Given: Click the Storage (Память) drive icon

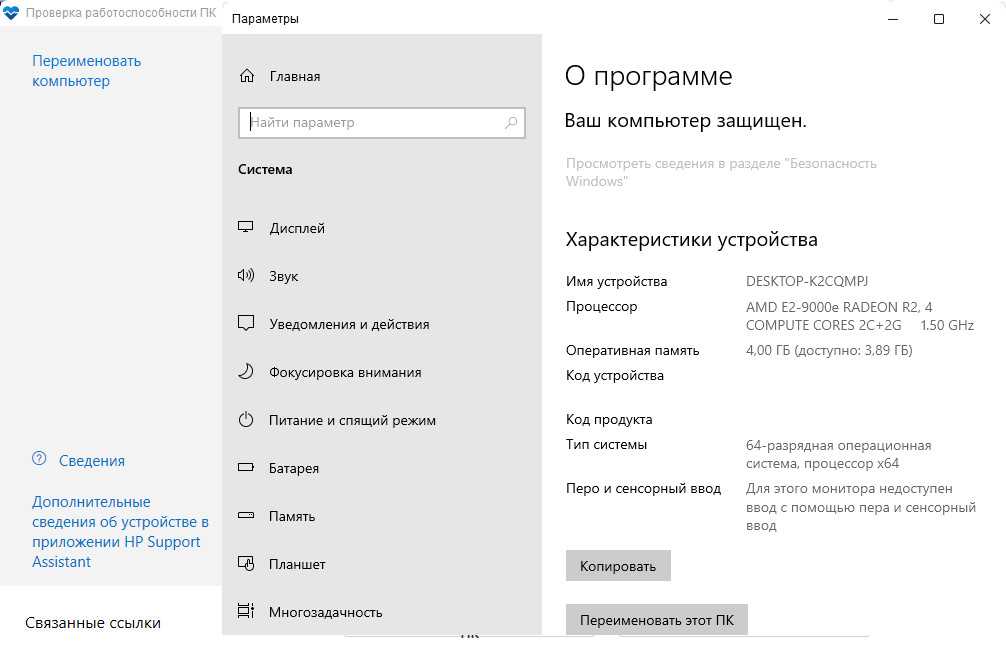Looking at the screenshot, I should point(246,516).
